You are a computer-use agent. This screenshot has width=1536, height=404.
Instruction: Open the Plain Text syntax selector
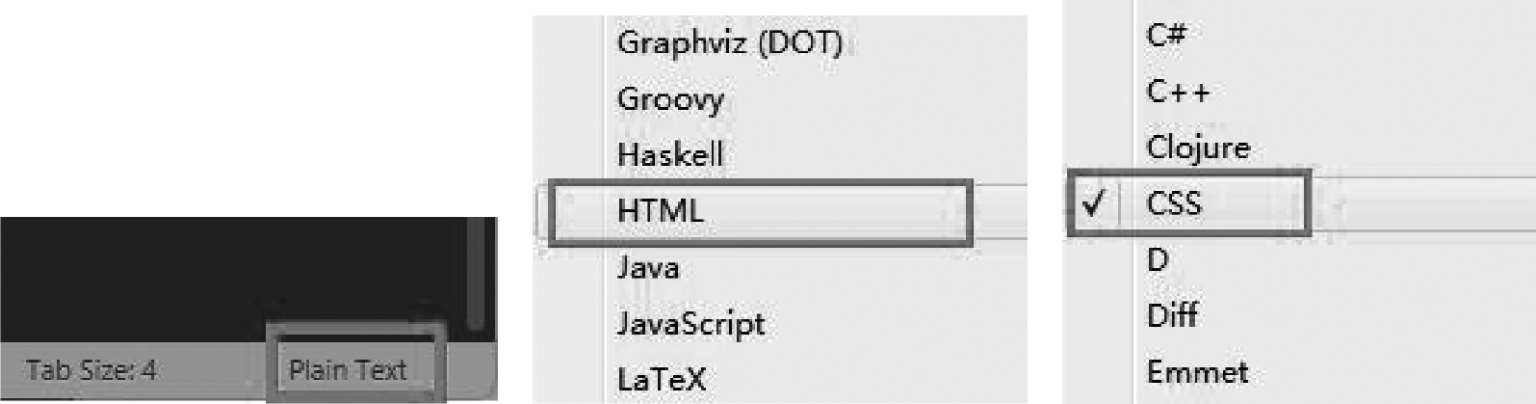[x=348, y=371]
